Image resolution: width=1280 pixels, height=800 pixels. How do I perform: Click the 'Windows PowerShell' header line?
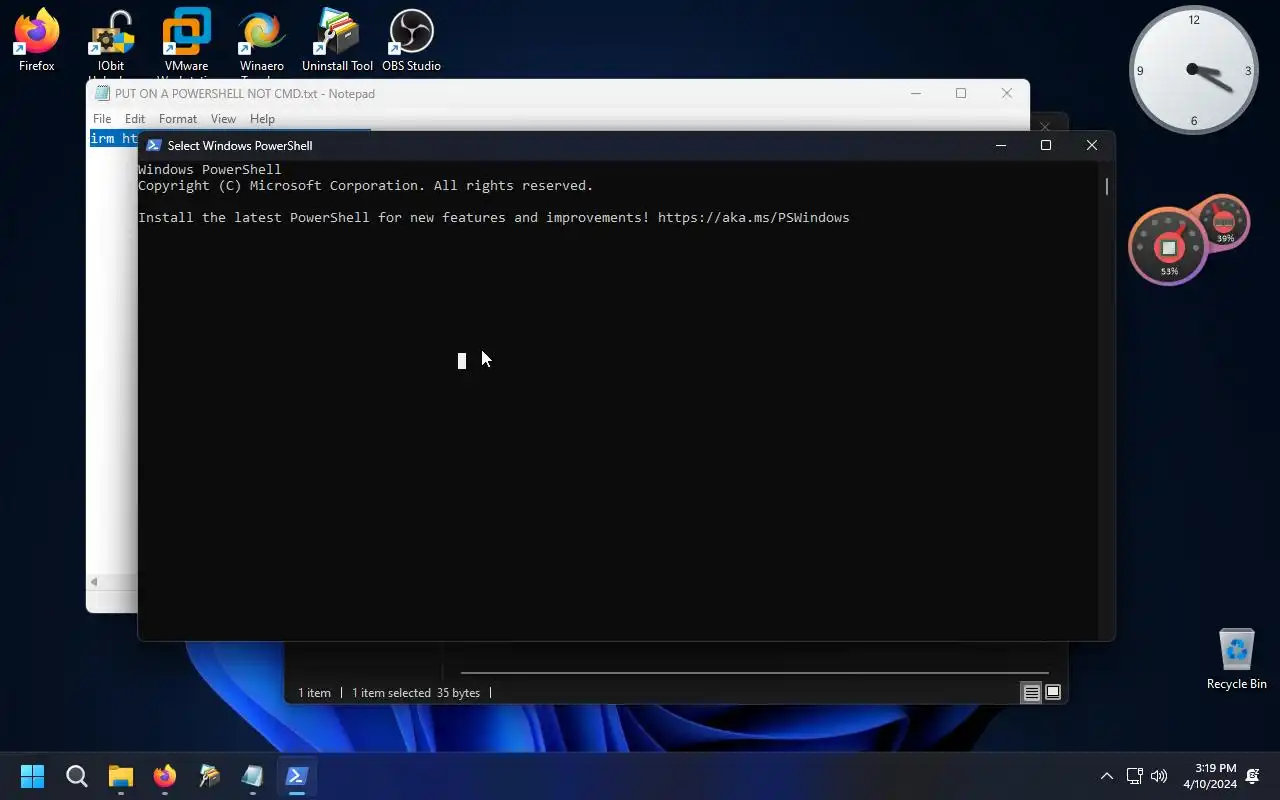pyautogui.click(x=210, y=170)
